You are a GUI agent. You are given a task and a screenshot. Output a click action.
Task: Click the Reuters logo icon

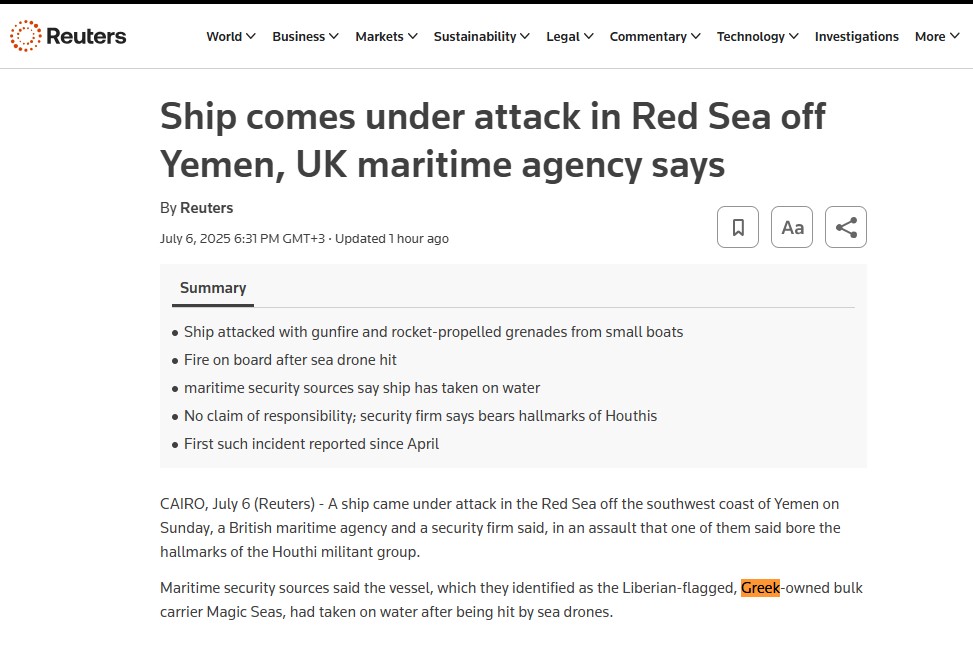(x=25, y=36)
